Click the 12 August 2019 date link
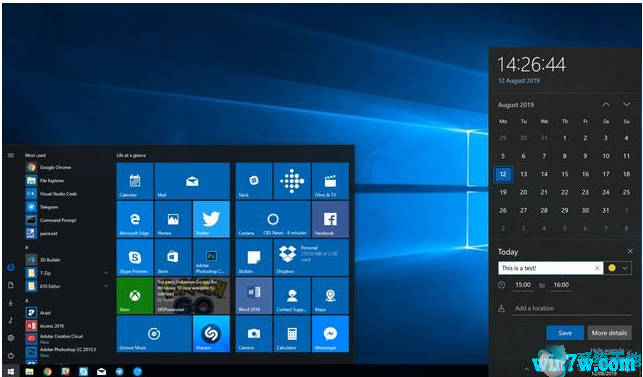 [x=519, y=81]
